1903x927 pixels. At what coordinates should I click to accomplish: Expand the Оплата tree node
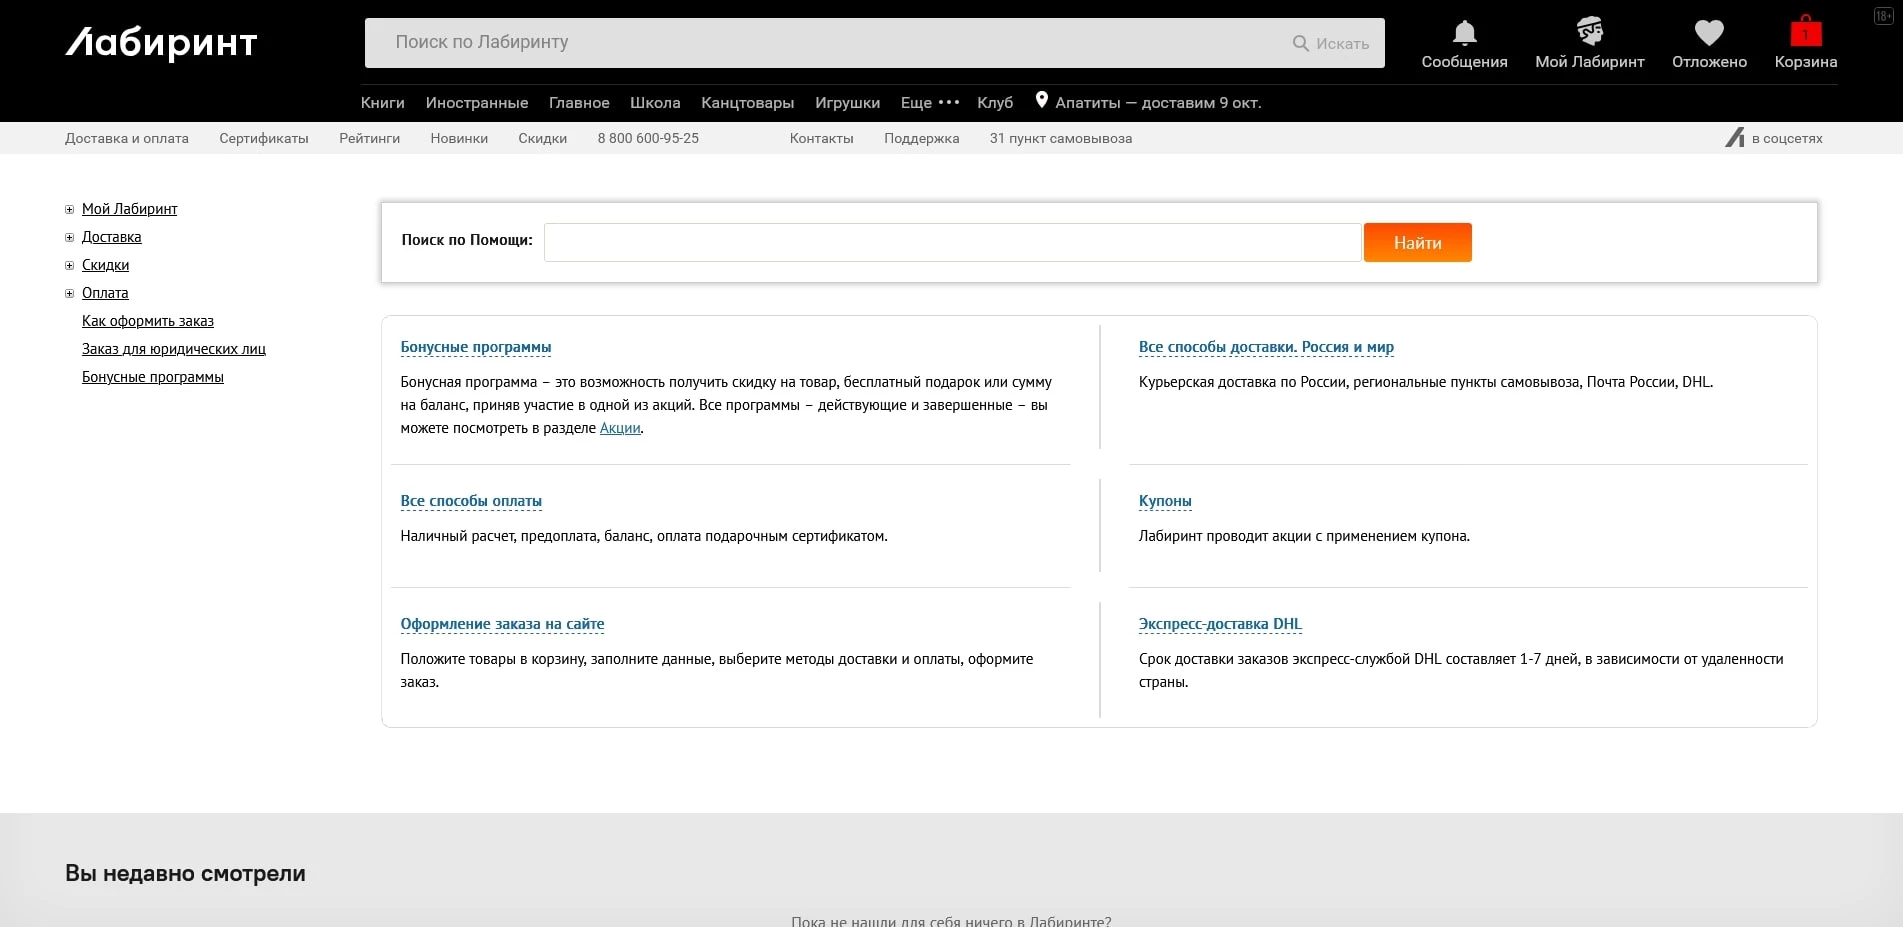(x=70, y=294)
